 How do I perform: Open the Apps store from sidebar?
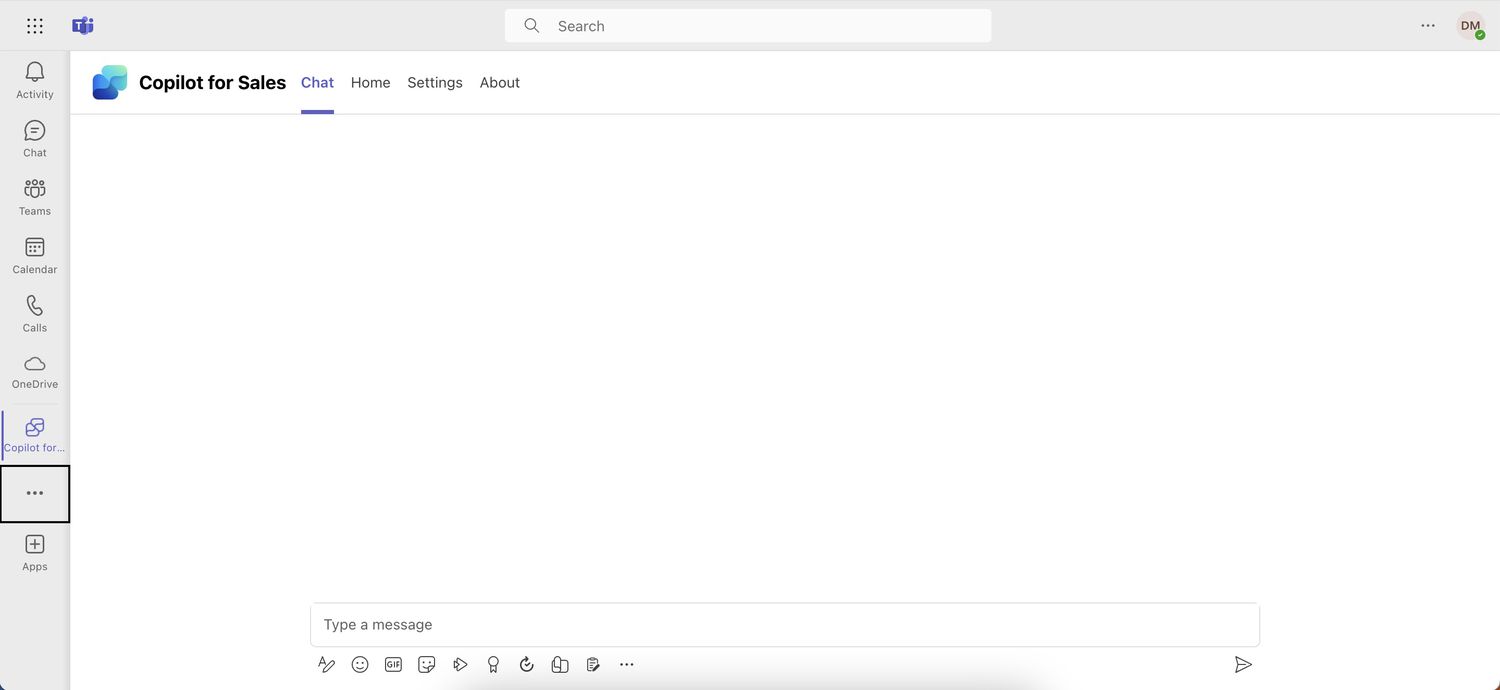pos(34,552)
